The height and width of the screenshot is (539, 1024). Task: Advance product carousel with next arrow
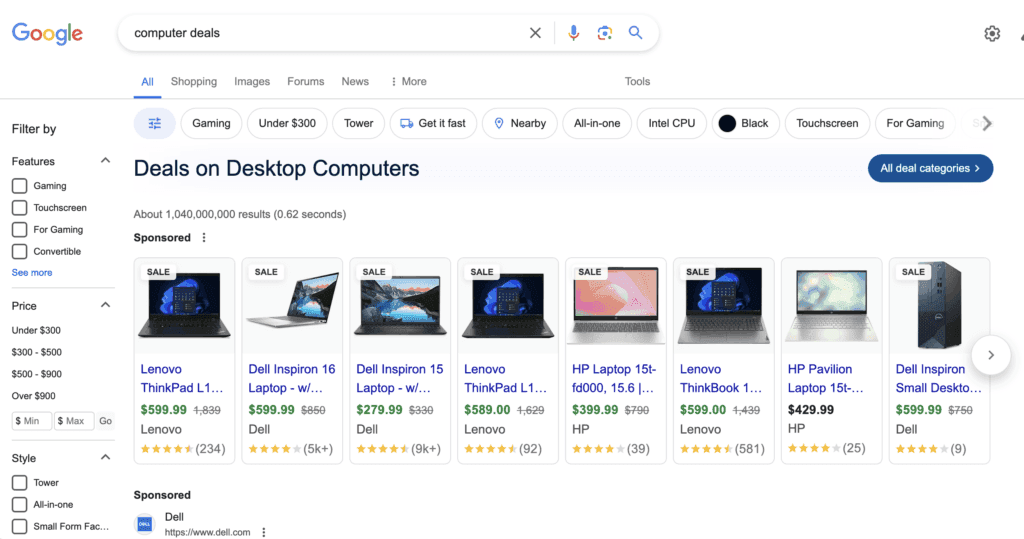point(991,355)
